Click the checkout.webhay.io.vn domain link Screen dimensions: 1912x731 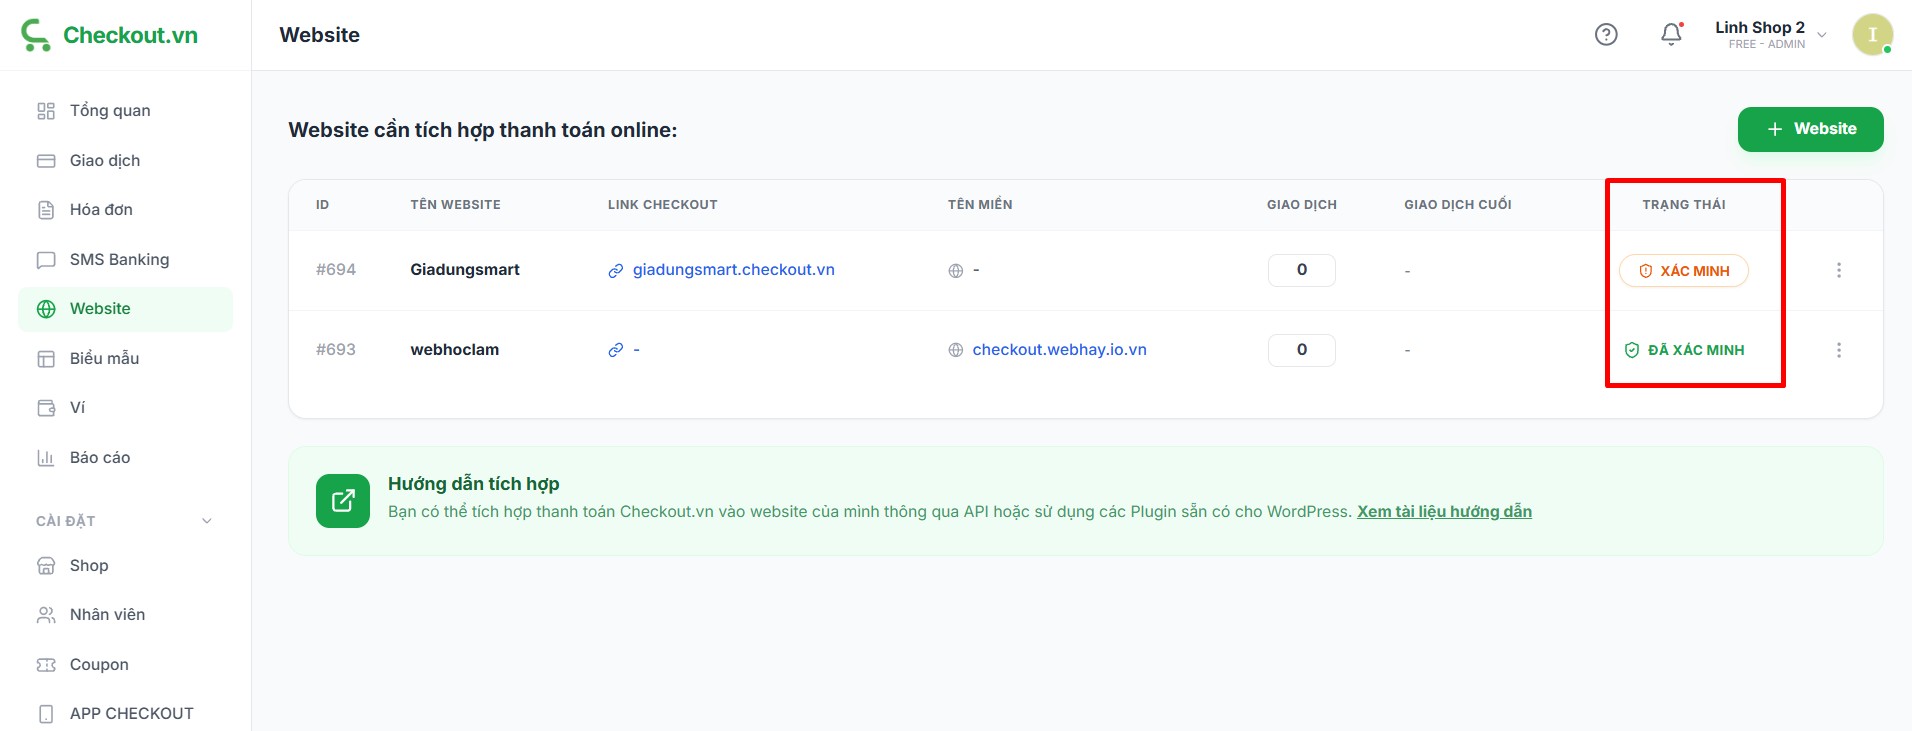point(1059,350)
